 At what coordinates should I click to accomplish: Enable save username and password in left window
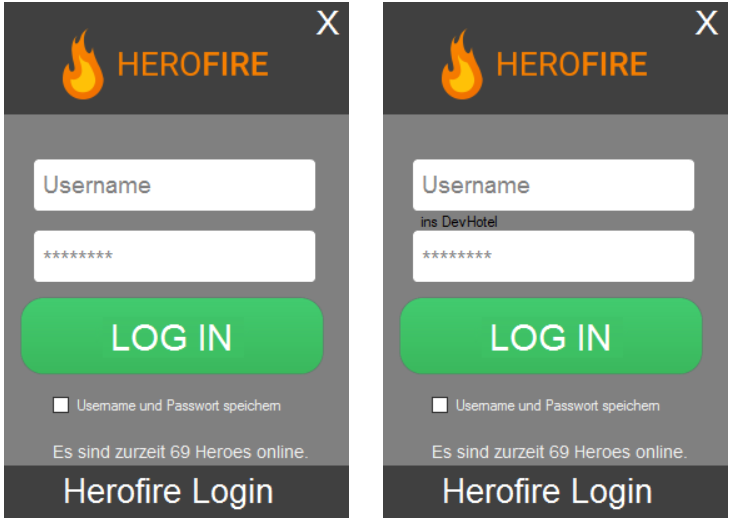(x=61, y=405)
